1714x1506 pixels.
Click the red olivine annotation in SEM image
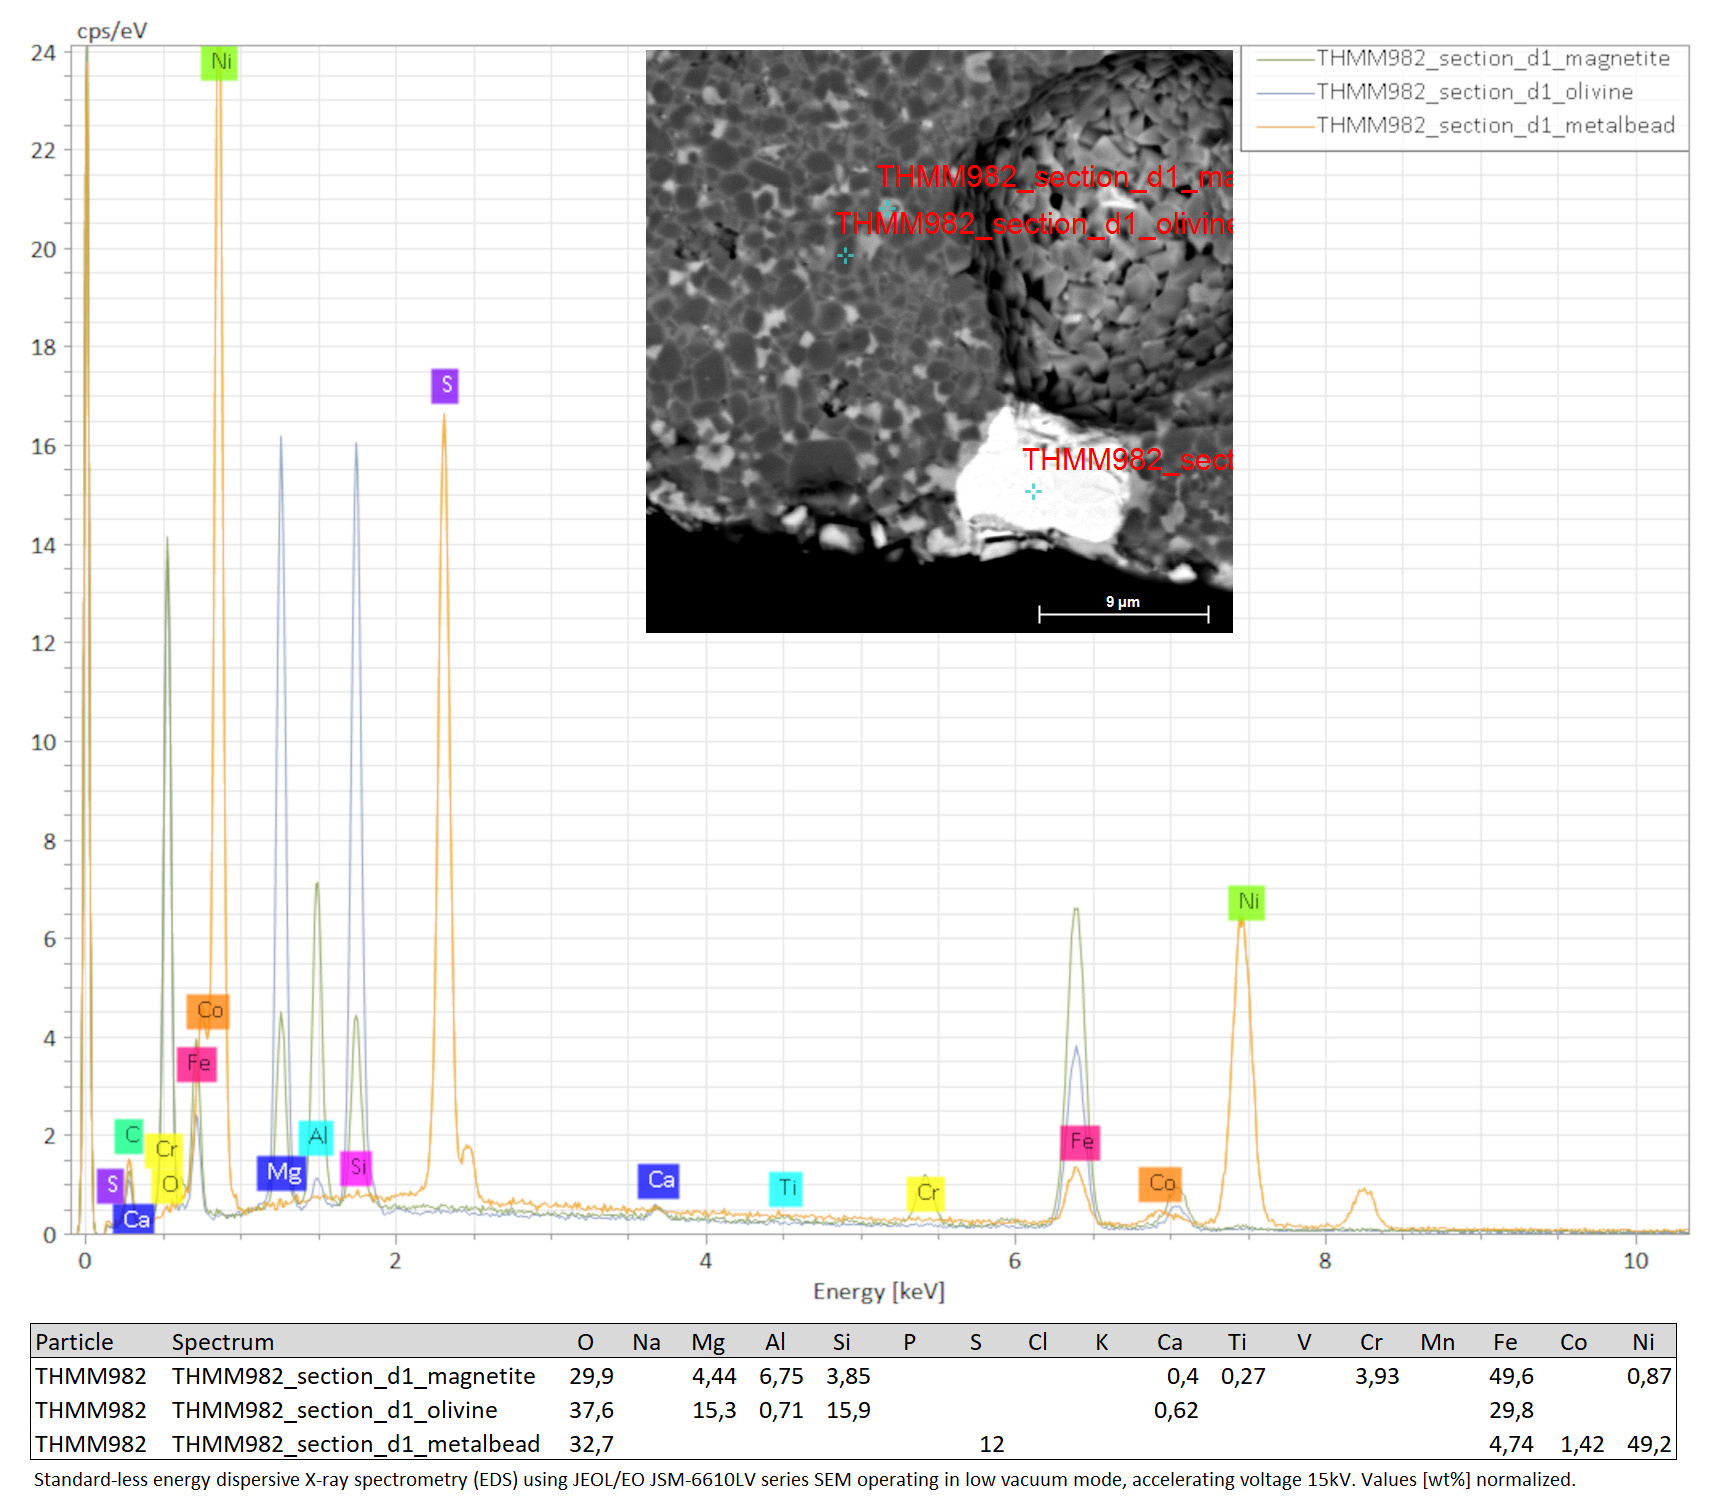coord(1034,224)
